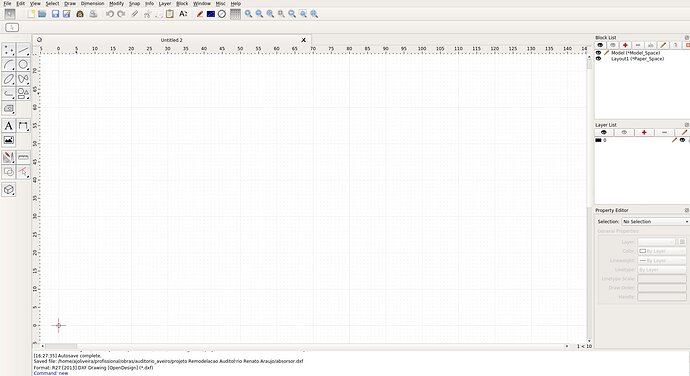Rename selected block in Block List
This screenshot has width=690, height=376.
pos(650,45)
